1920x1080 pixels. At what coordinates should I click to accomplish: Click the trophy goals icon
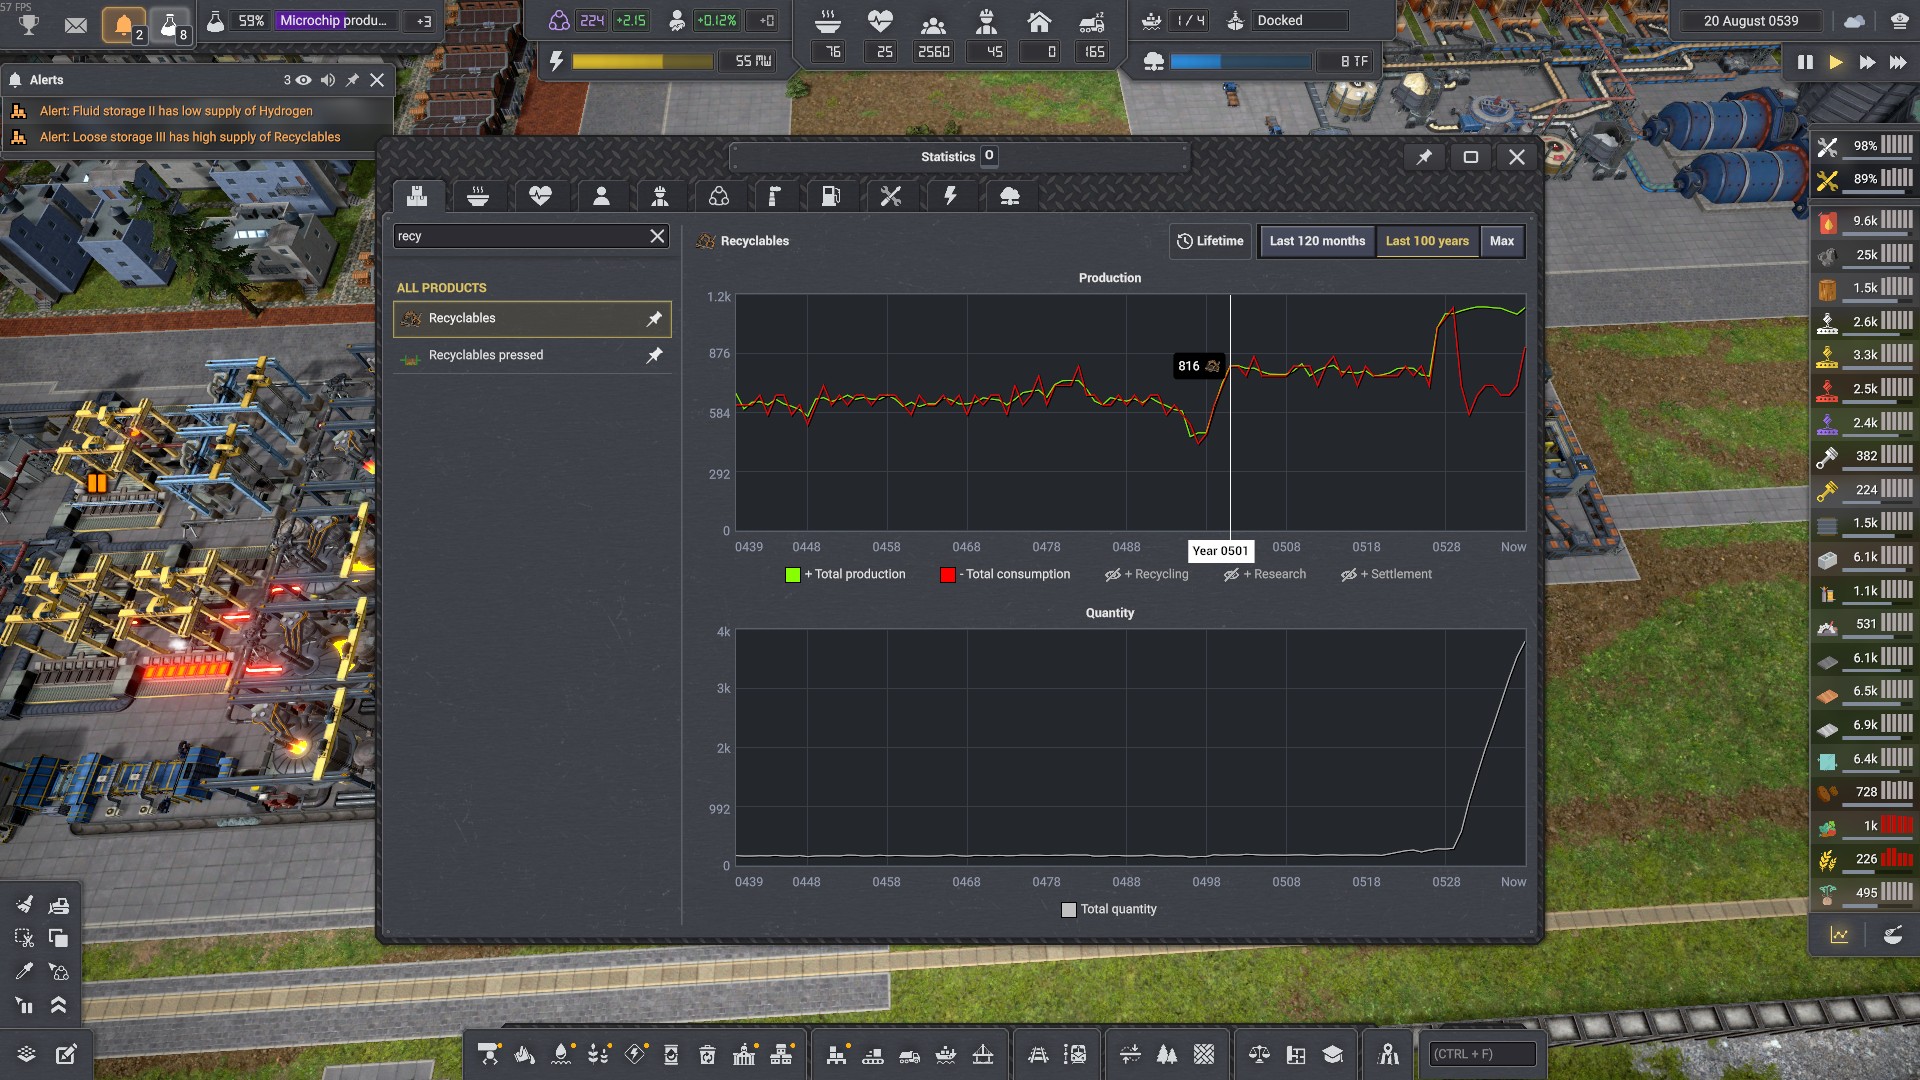tap(29, 24)
